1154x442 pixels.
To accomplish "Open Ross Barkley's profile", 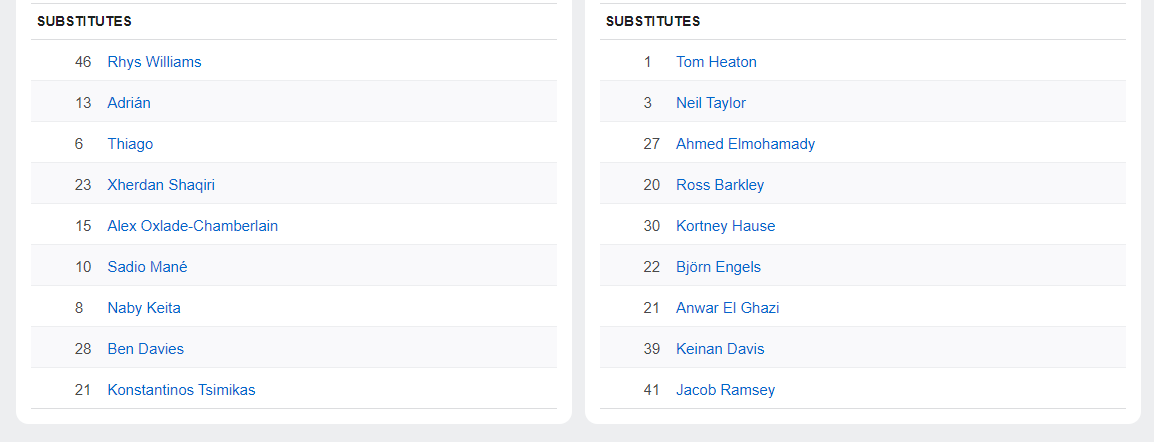I will tap(719, 185).
